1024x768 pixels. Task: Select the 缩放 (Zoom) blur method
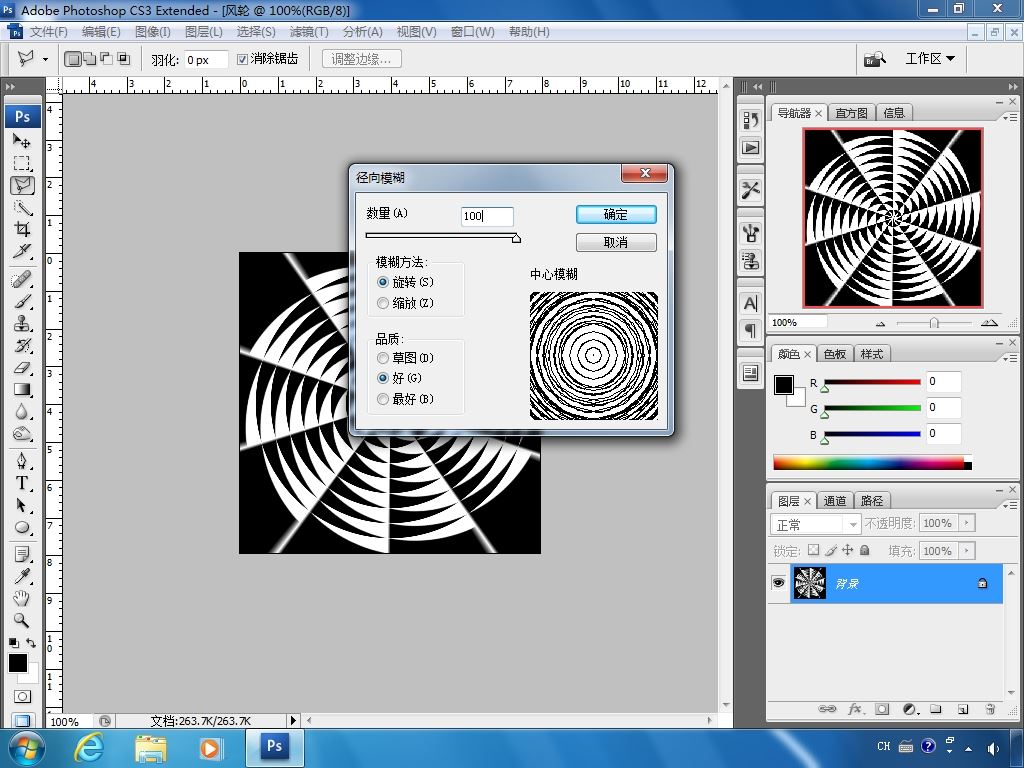[383, 303]
